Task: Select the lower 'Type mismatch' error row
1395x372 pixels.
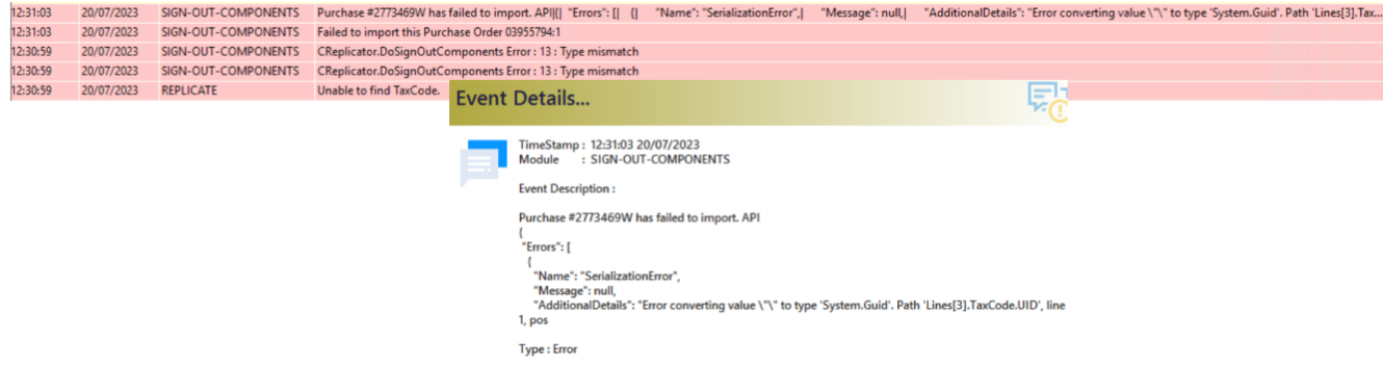Action: pyautogui.click(x=697, y=71)
